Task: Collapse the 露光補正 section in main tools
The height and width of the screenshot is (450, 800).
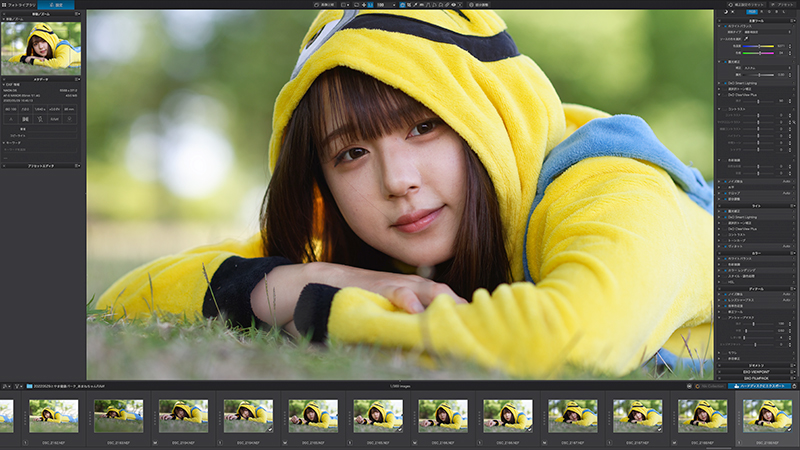Action: [x=719, y=62]
